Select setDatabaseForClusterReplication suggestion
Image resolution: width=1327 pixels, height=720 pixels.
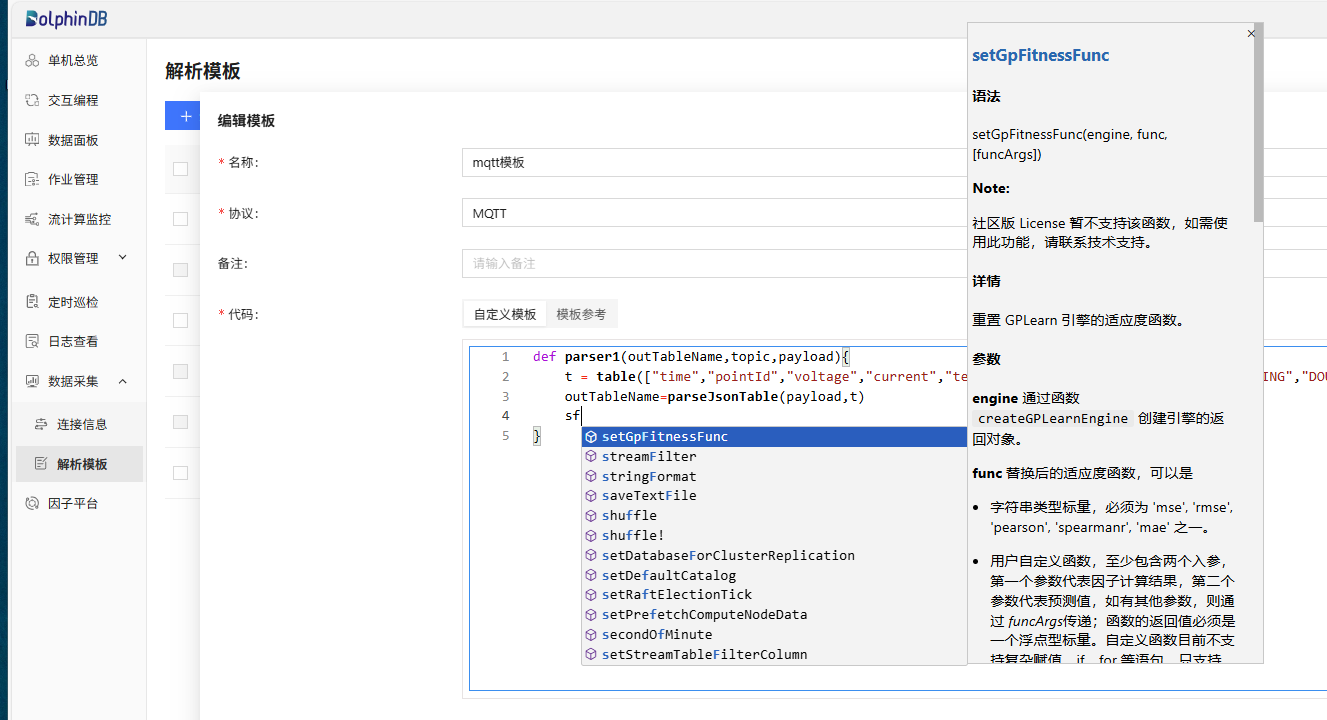pyautogui.click(x=774, y=555)
